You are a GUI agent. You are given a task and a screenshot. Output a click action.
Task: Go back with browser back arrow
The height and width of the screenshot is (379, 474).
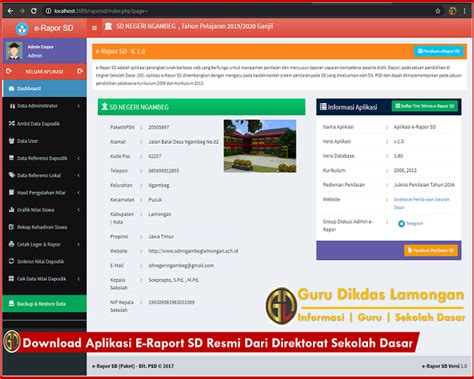10,11
